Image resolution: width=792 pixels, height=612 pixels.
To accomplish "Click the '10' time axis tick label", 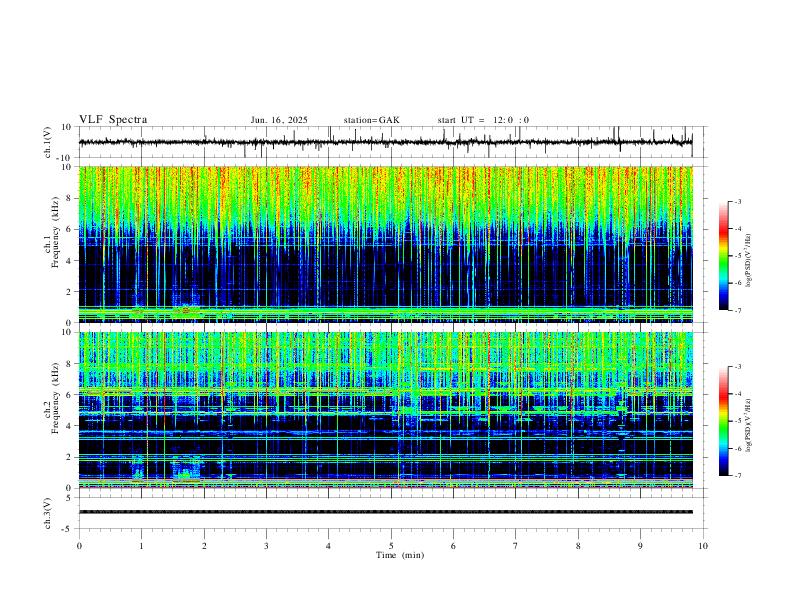I will [x=703, y=546].
